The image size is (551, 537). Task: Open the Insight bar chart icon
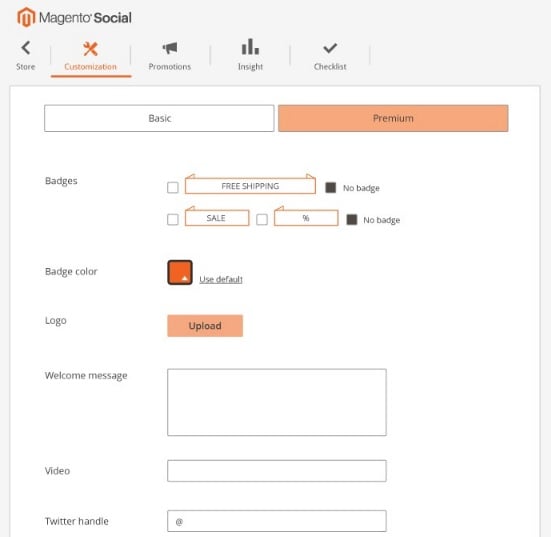250,47
